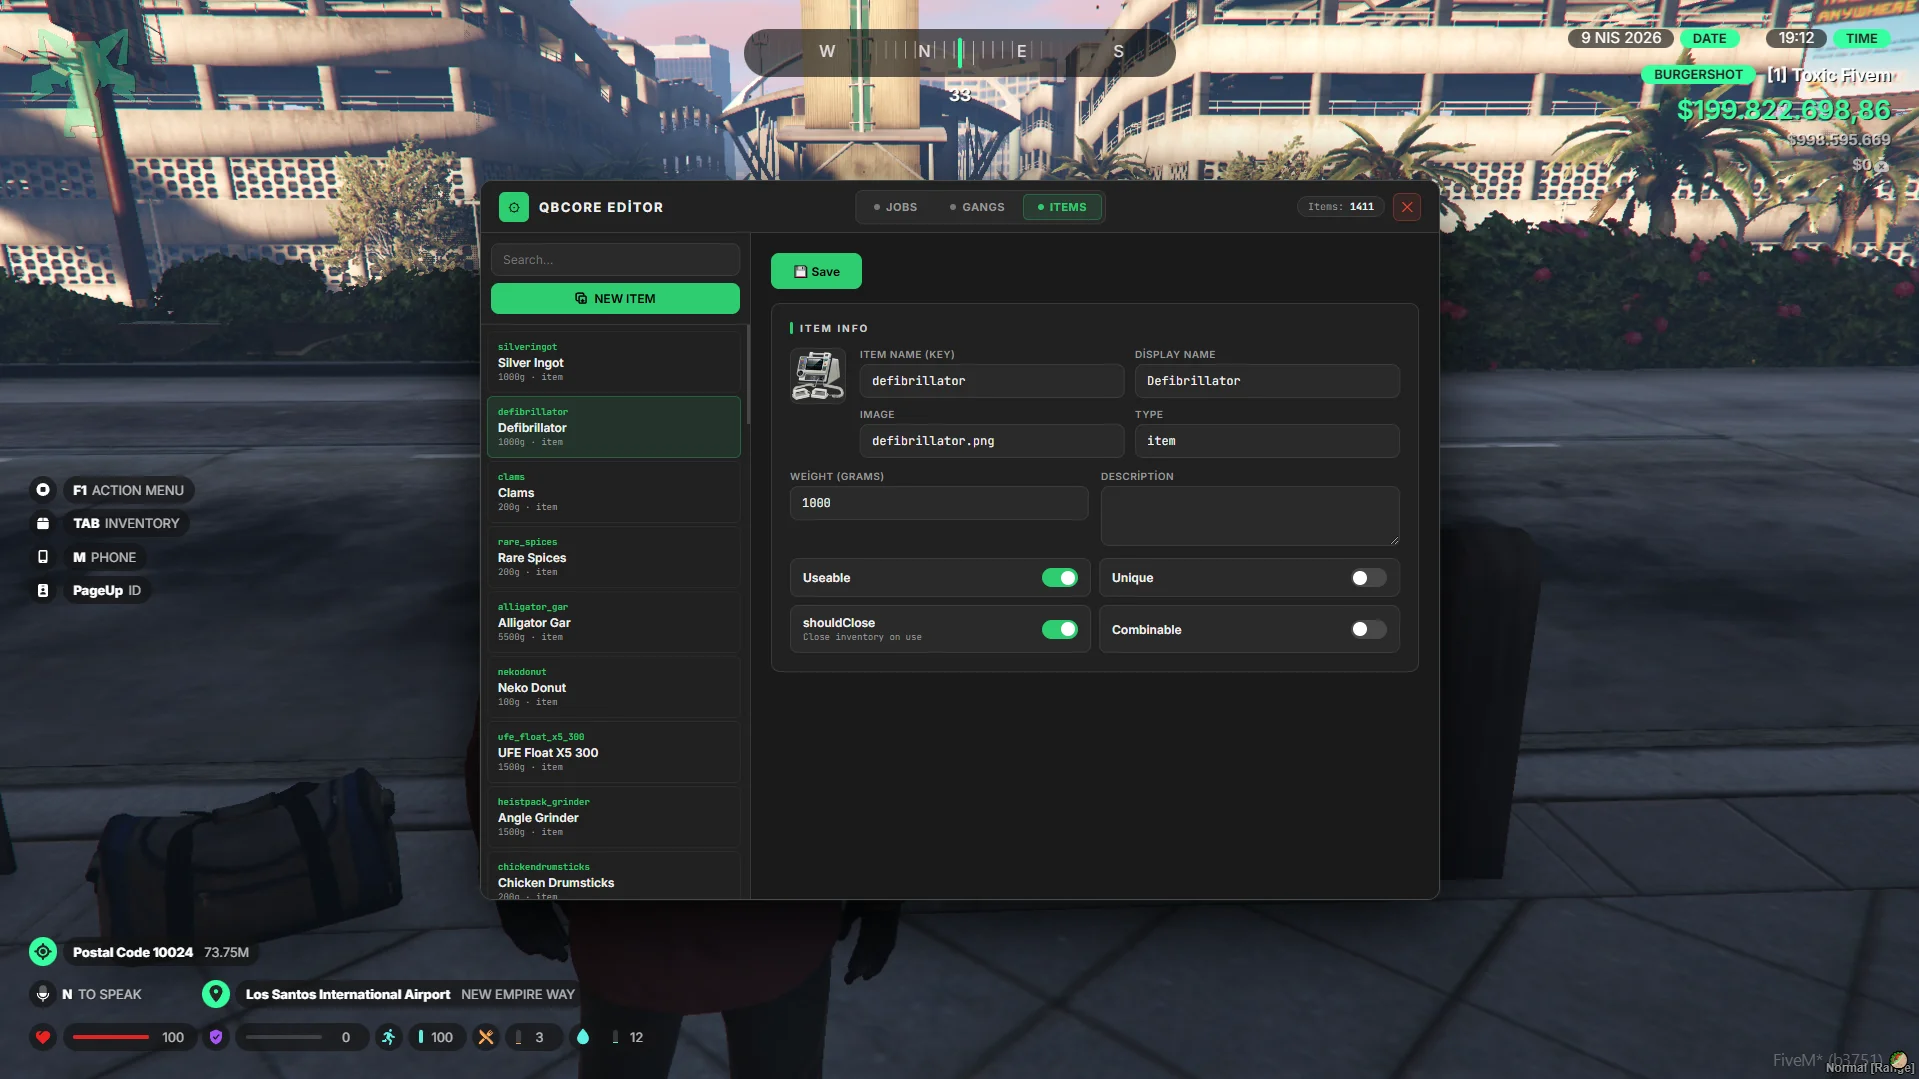Click the fork and knife hunger icon
Screen dimensions: 1919x1079
point(486,1037)
